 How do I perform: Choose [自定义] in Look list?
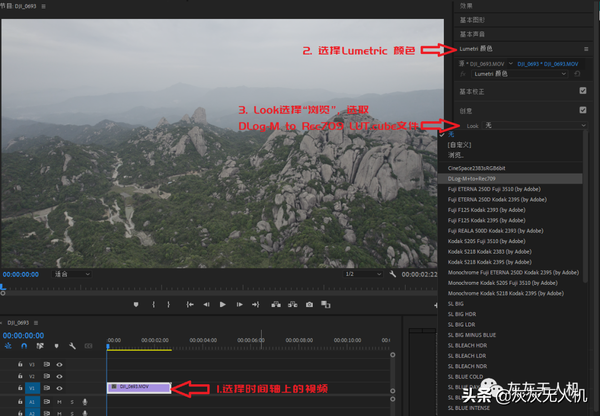[x=459, y=145]
